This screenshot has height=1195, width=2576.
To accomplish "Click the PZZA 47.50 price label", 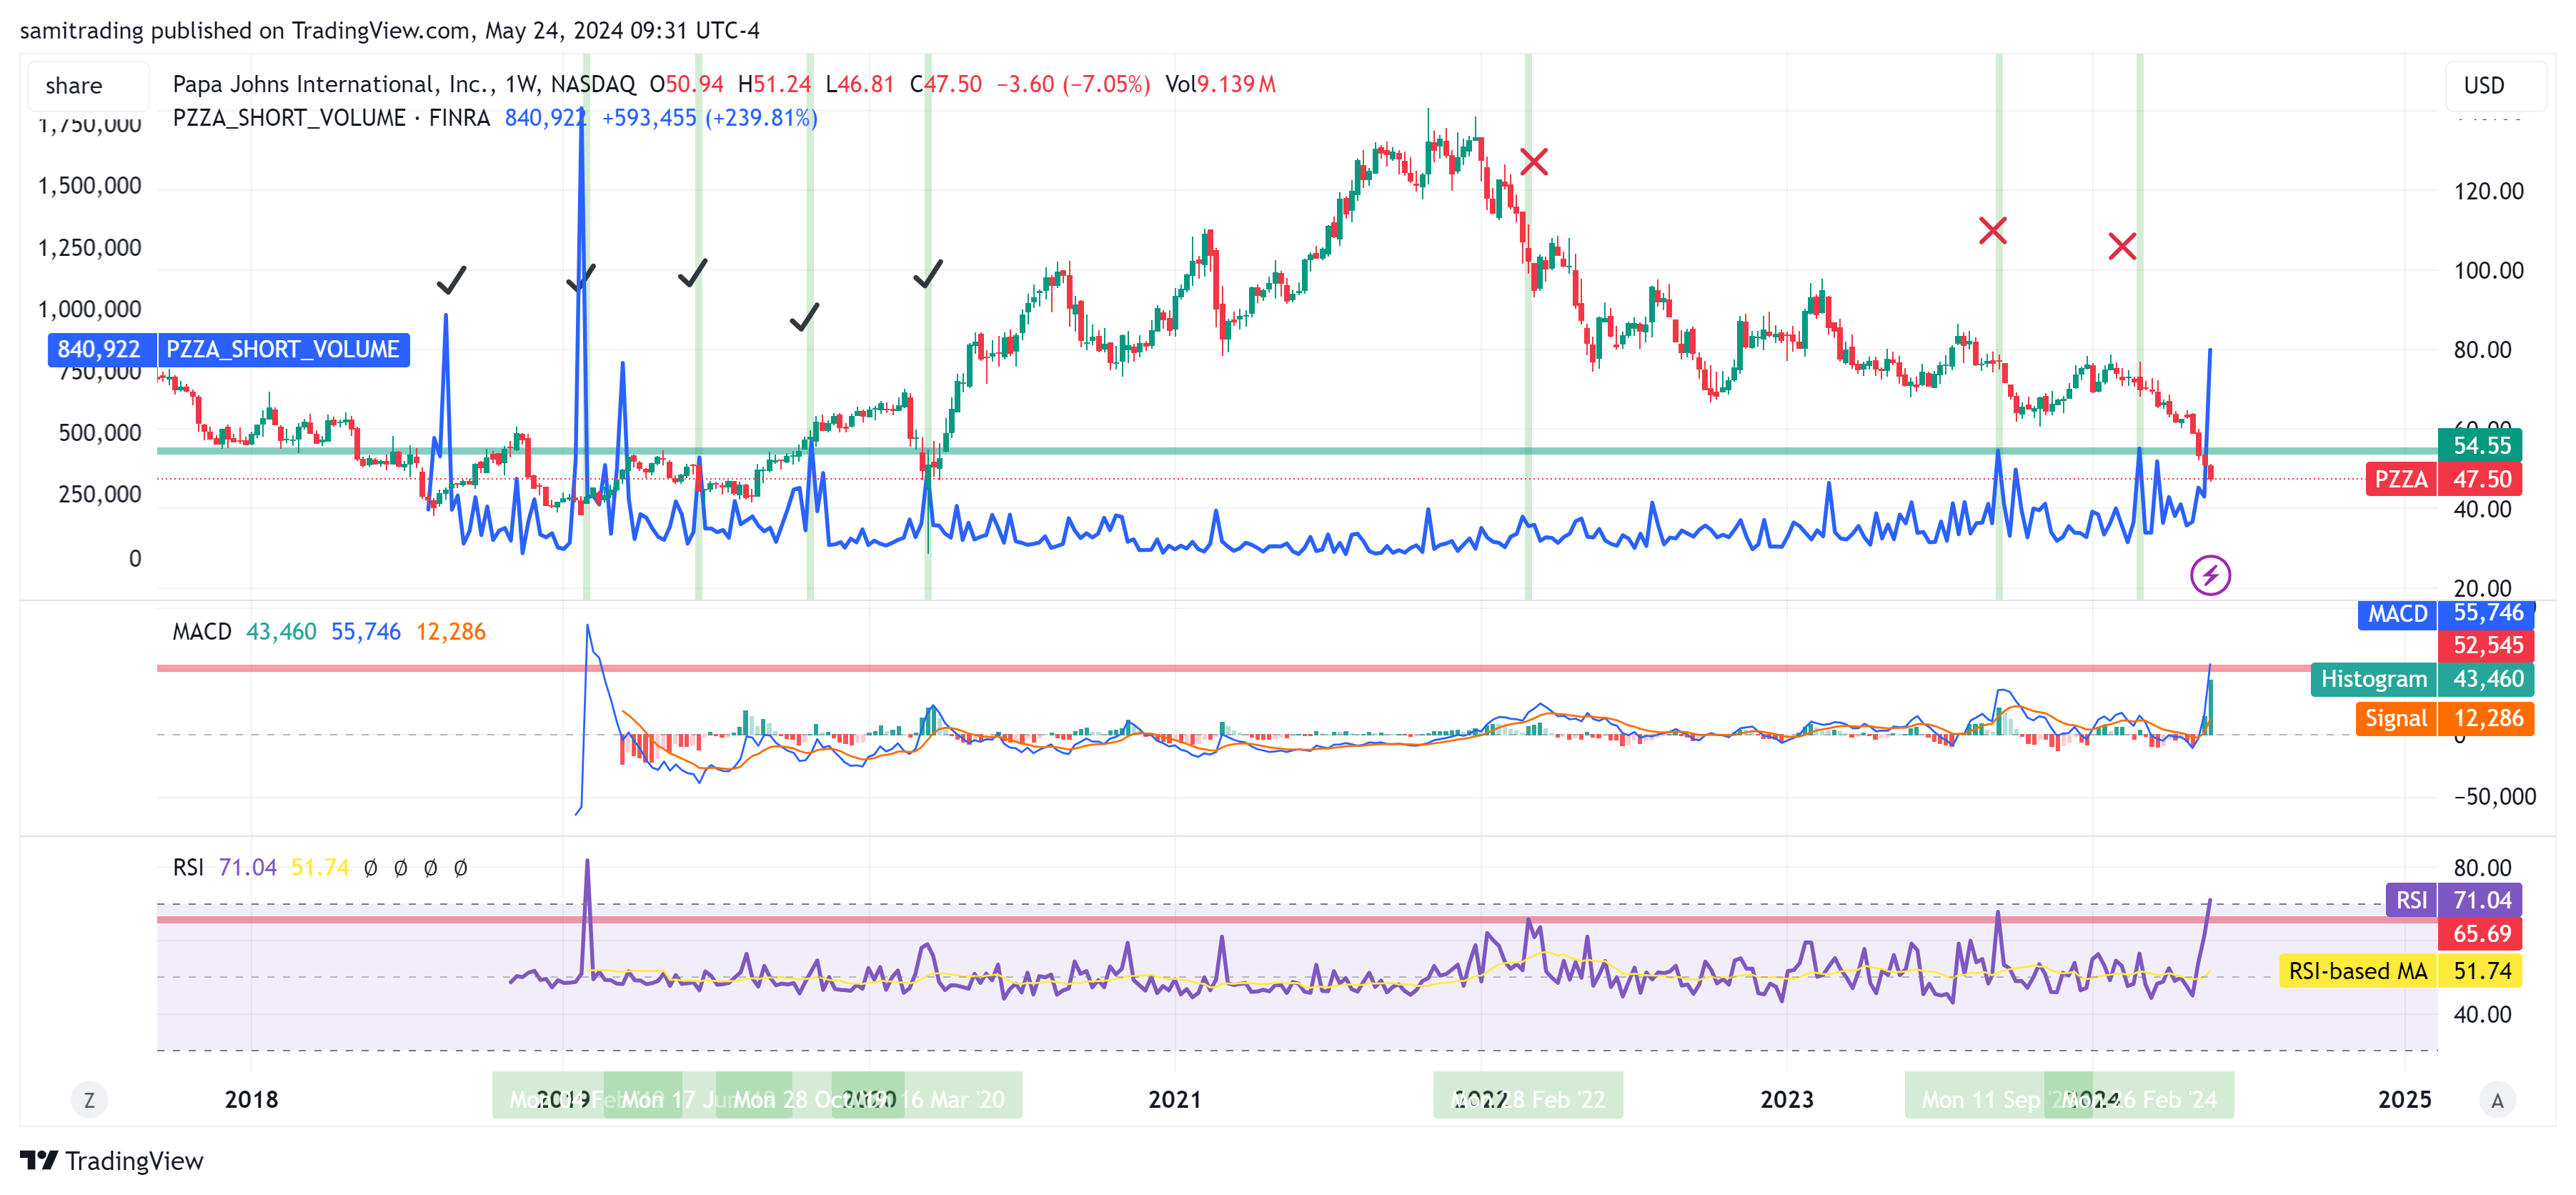I will 2443,479.
